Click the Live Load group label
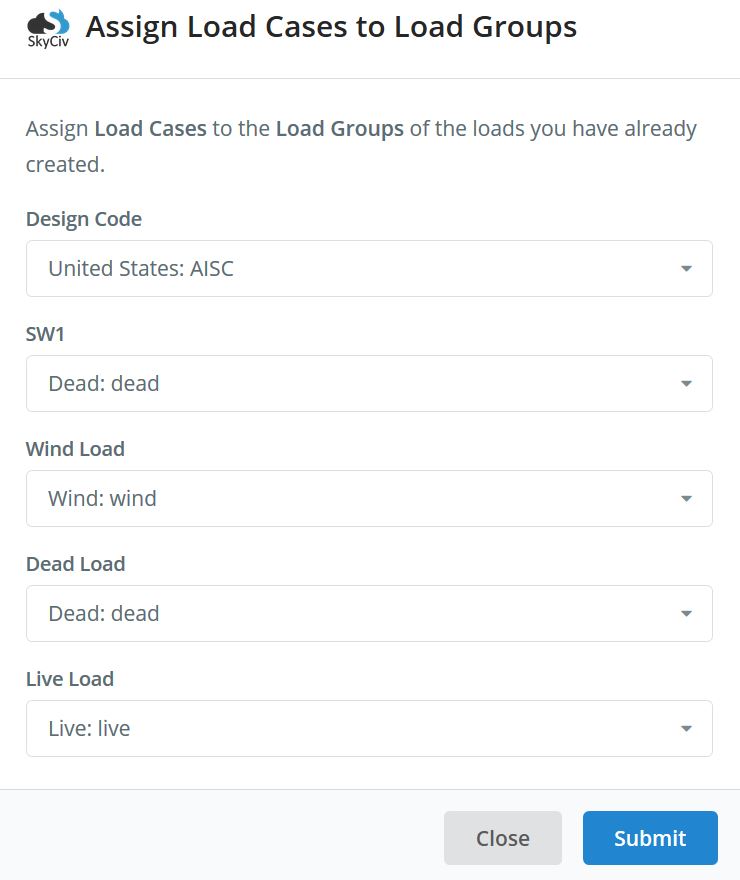 (x=70, y=679)
